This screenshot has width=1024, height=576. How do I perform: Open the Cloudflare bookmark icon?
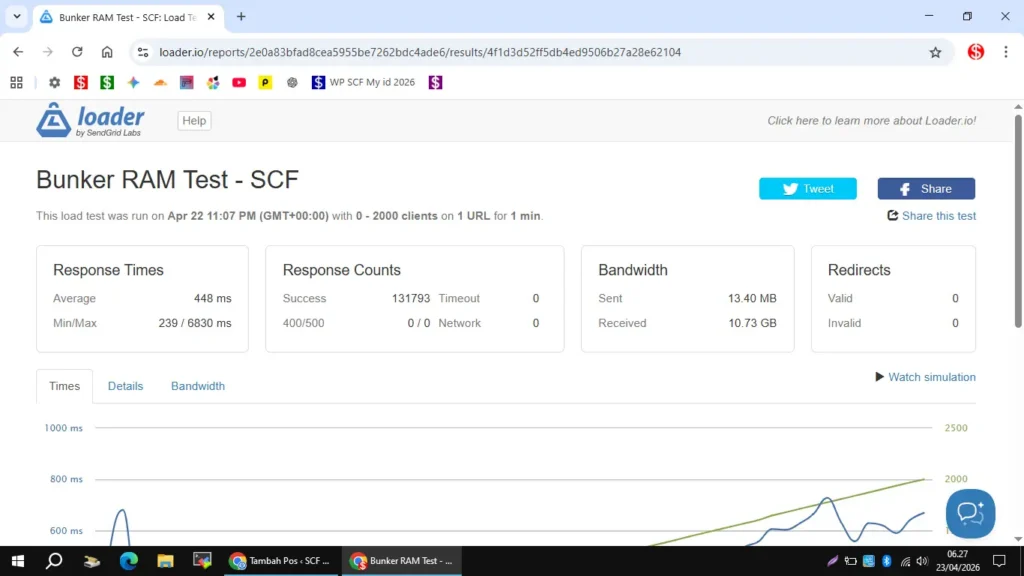pos(159,83)
